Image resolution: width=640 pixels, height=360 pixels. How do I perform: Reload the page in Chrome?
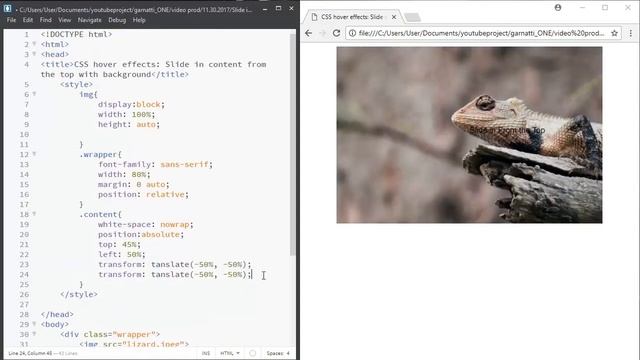pyautogui.click(x=336, y=33)
